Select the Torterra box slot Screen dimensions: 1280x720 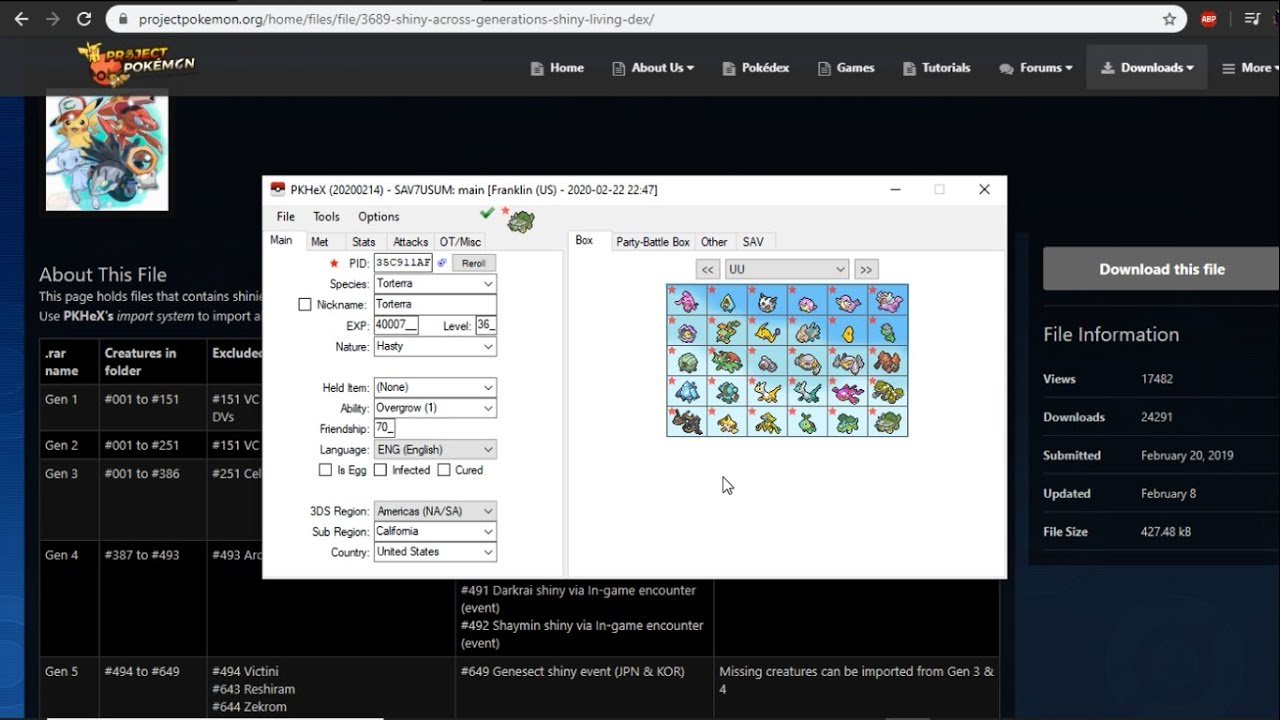pos(887,421)
